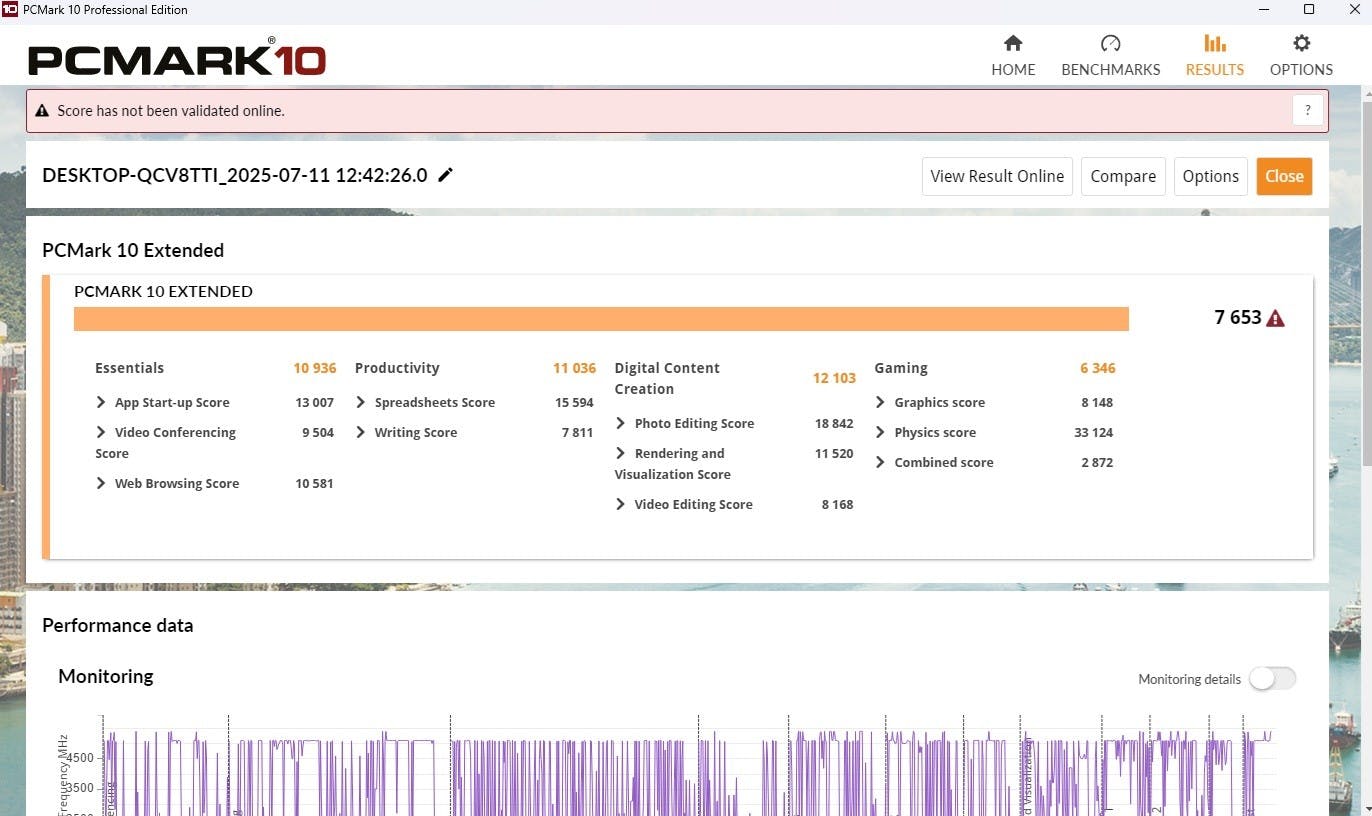Viewport: 1372px width, 816px height.
Task: Click the Gaming score 6 346
Action: click(x=1097, y=368)
